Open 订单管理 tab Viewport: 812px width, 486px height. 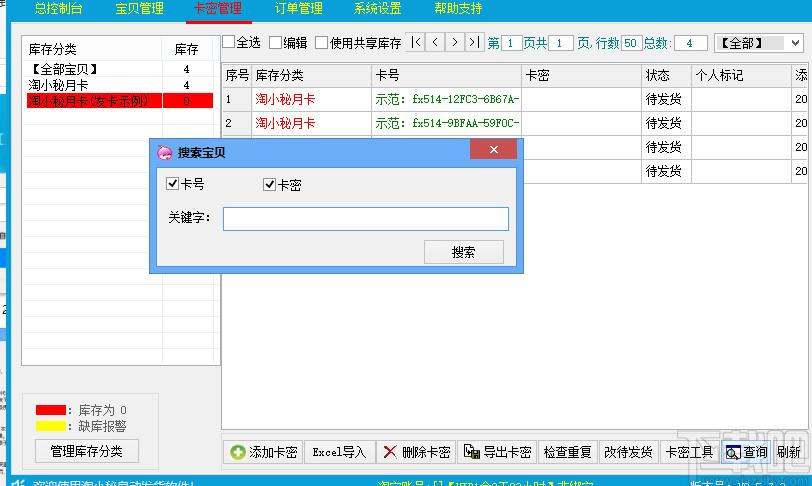click(298, 9)
